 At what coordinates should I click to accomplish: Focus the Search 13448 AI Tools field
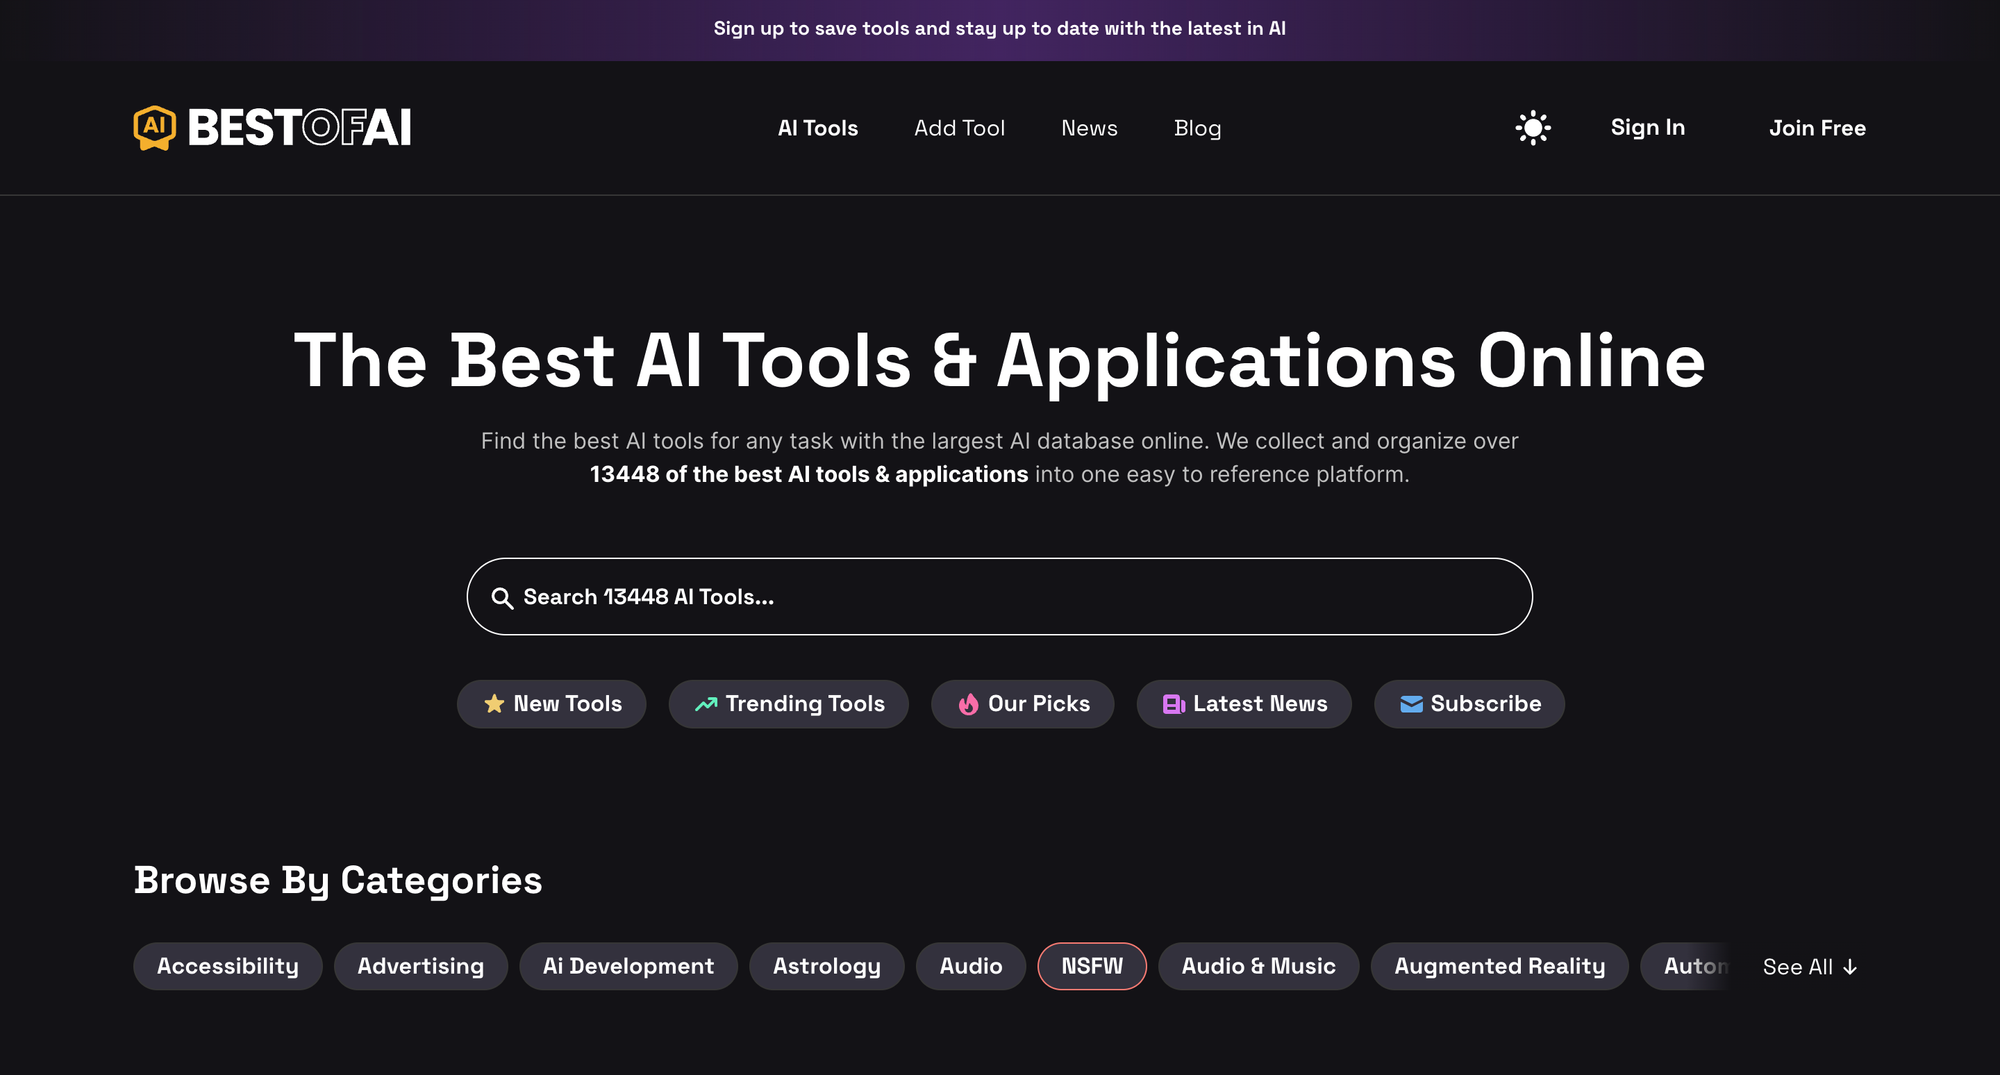click(x=1000, y=597)
